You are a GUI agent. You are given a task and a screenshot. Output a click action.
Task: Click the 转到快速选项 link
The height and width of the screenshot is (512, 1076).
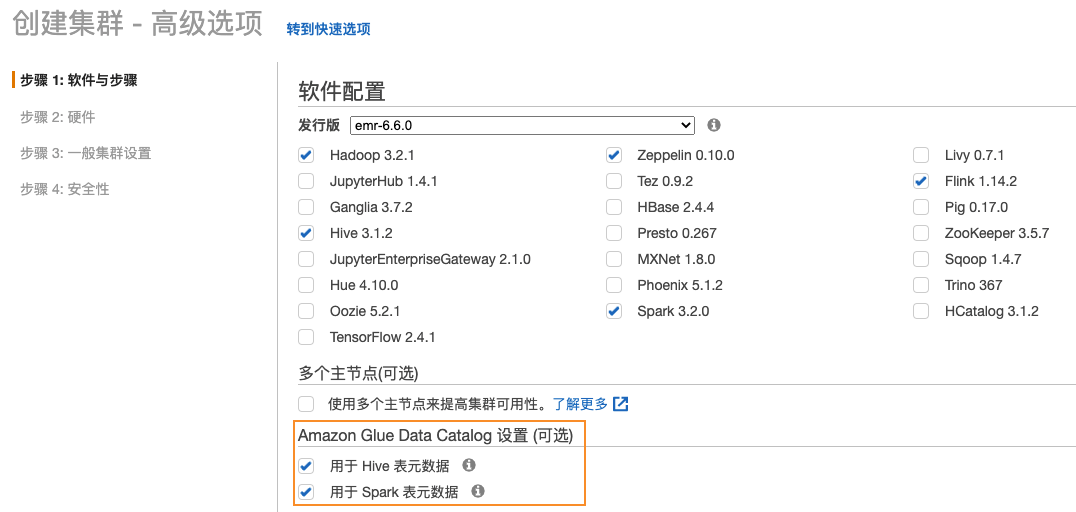[x=329, y=30]
